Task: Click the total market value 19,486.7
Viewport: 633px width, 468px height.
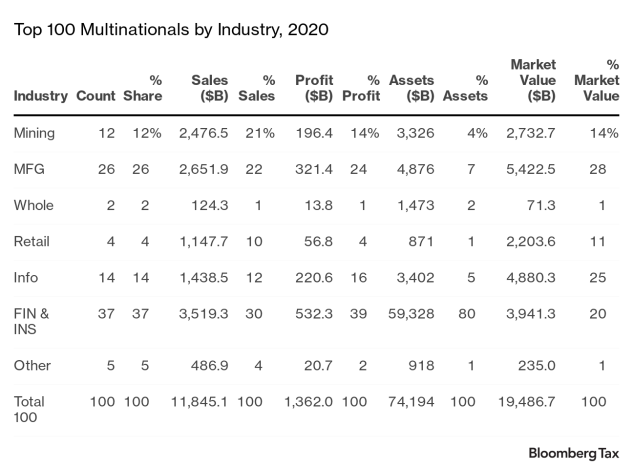Action: pos(527,401)
